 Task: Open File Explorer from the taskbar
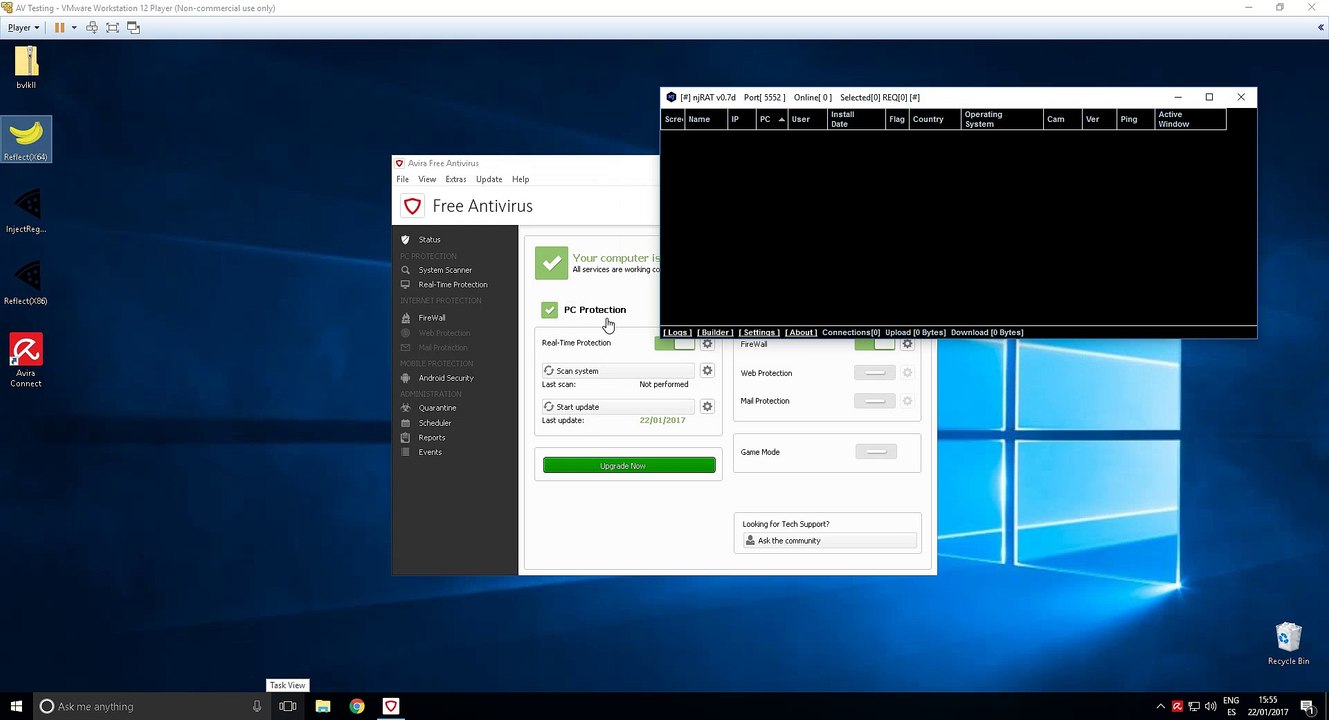click(x=323, y=706)
